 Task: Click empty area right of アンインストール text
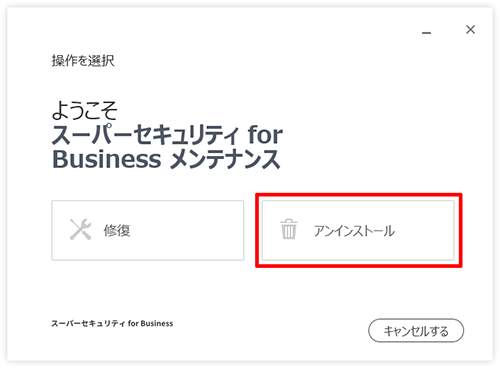click(x=424, y=230)
